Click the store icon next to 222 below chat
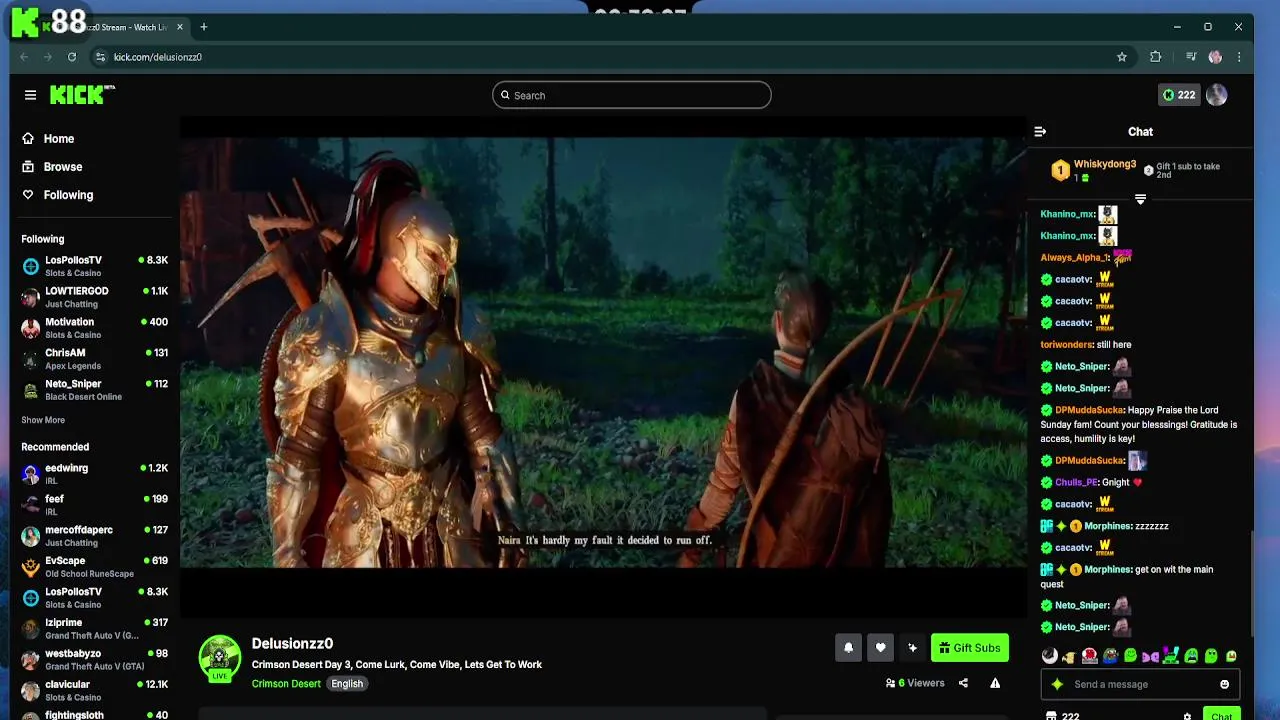This screenshot has height=720, width=1280. tap(1051, 716)
